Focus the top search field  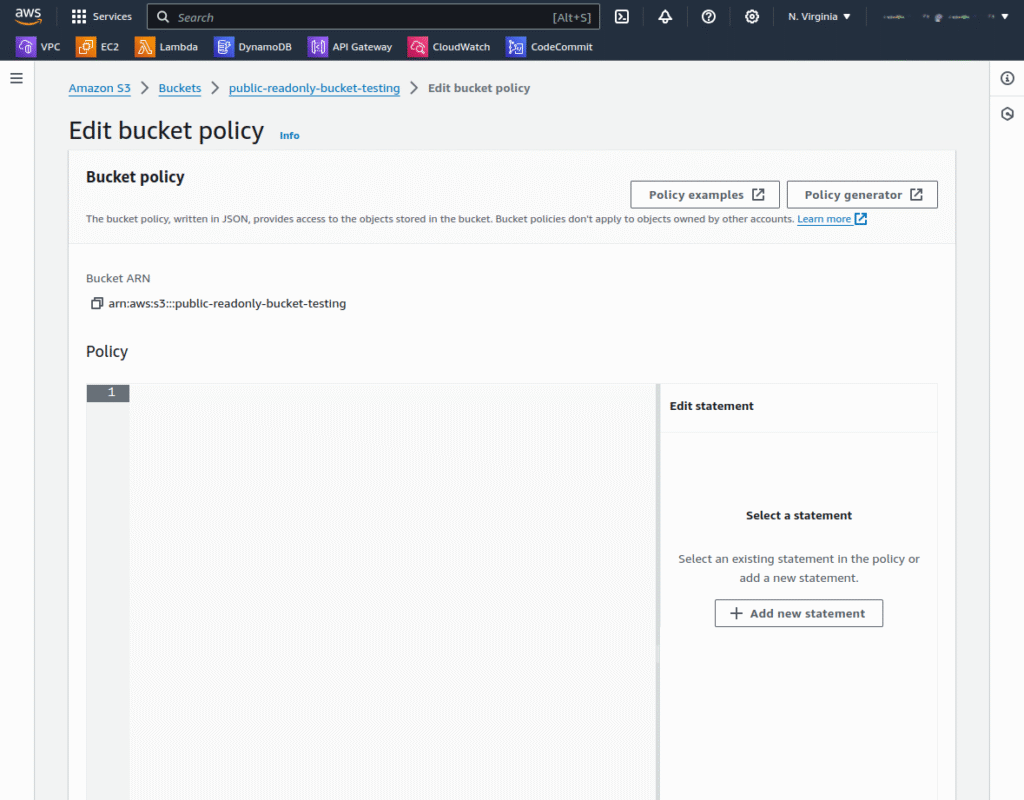coord(373,17)
